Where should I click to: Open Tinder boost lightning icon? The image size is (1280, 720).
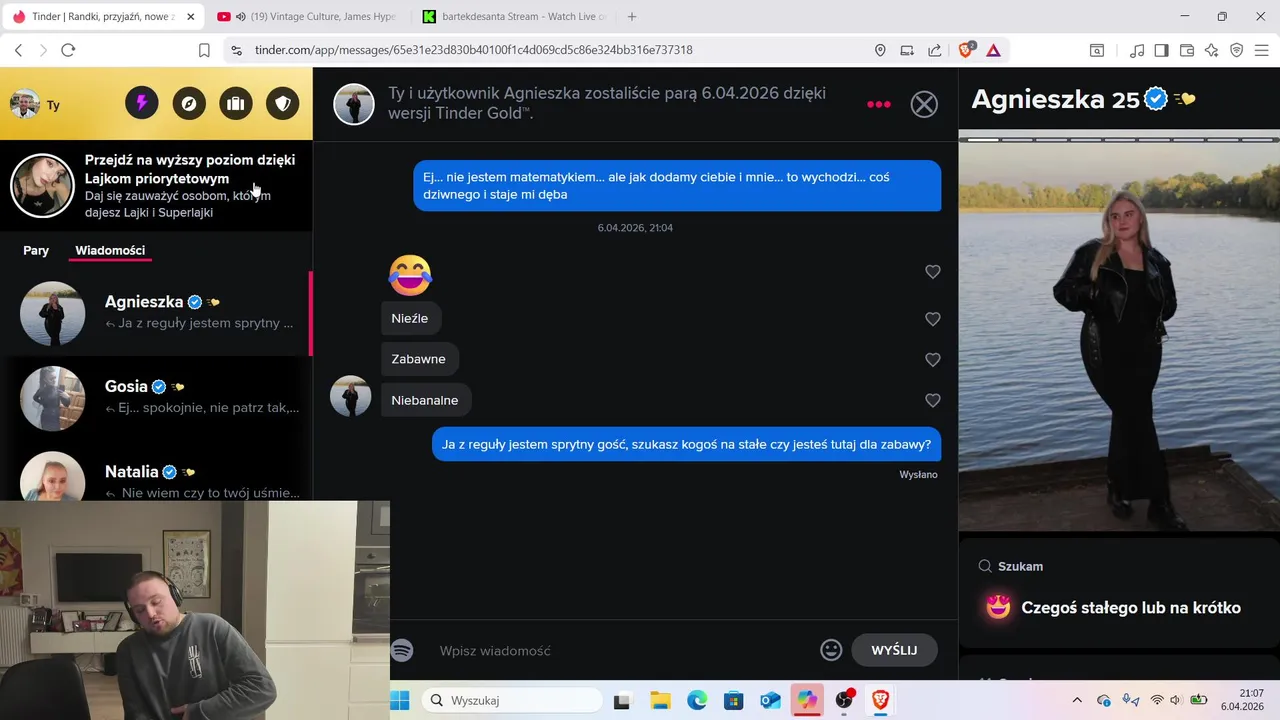tap(142, 103)
